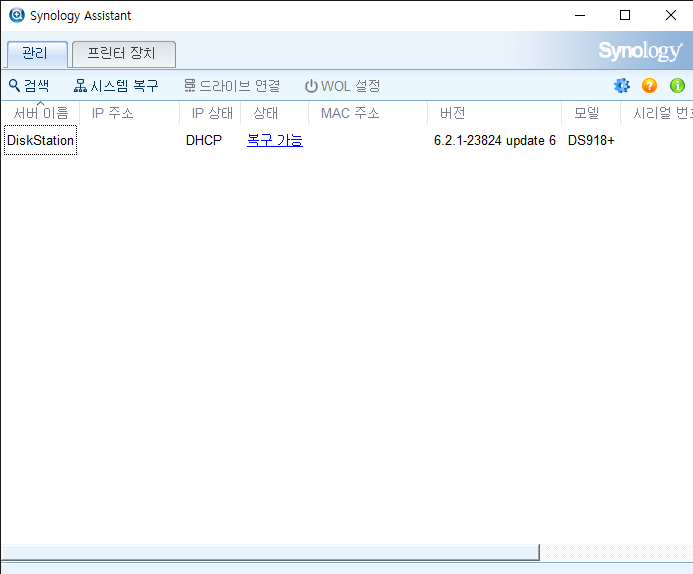Viewport: 693px width, 574px height.
Task: Maximize the Synology Assistant window
Action: (x=625, y=15)
